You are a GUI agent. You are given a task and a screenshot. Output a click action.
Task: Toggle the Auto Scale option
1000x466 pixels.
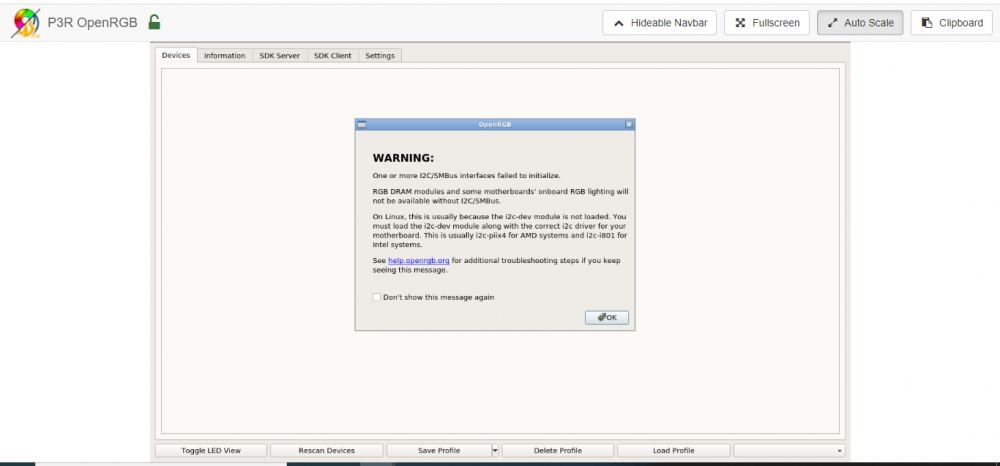coord(860,23)
